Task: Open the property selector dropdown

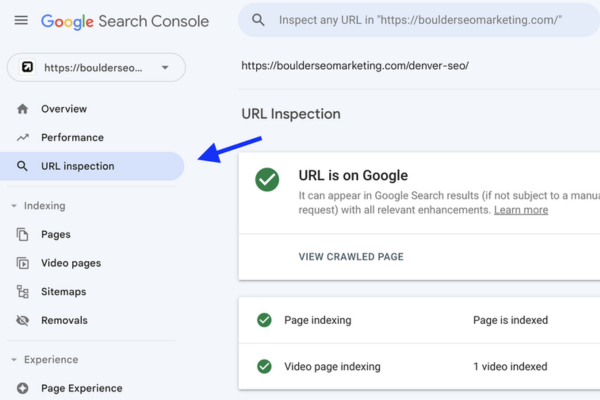Action: pyautogui.click(x=96, y=67)
